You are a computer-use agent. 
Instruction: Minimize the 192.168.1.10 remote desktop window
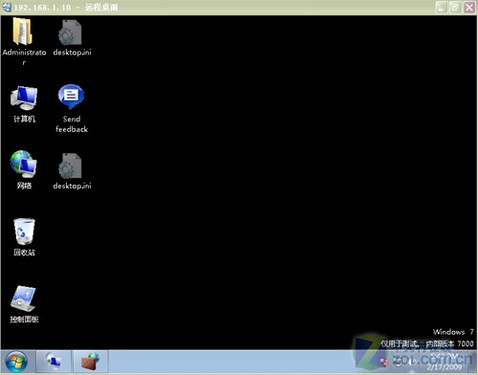click(x=441, y=7)
